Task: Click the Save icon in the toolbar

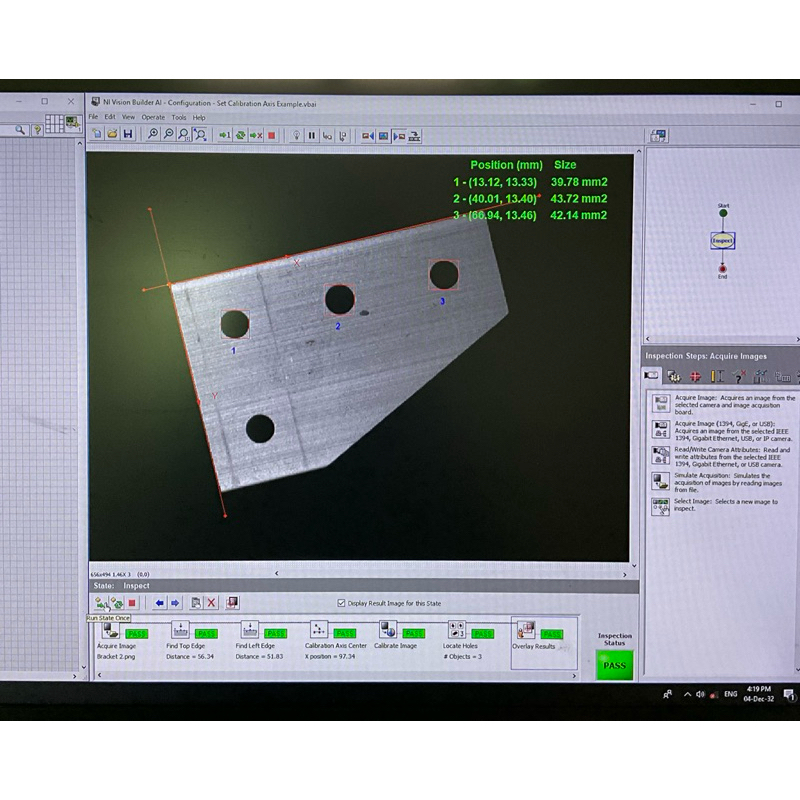Action: [x=128, y=134]
